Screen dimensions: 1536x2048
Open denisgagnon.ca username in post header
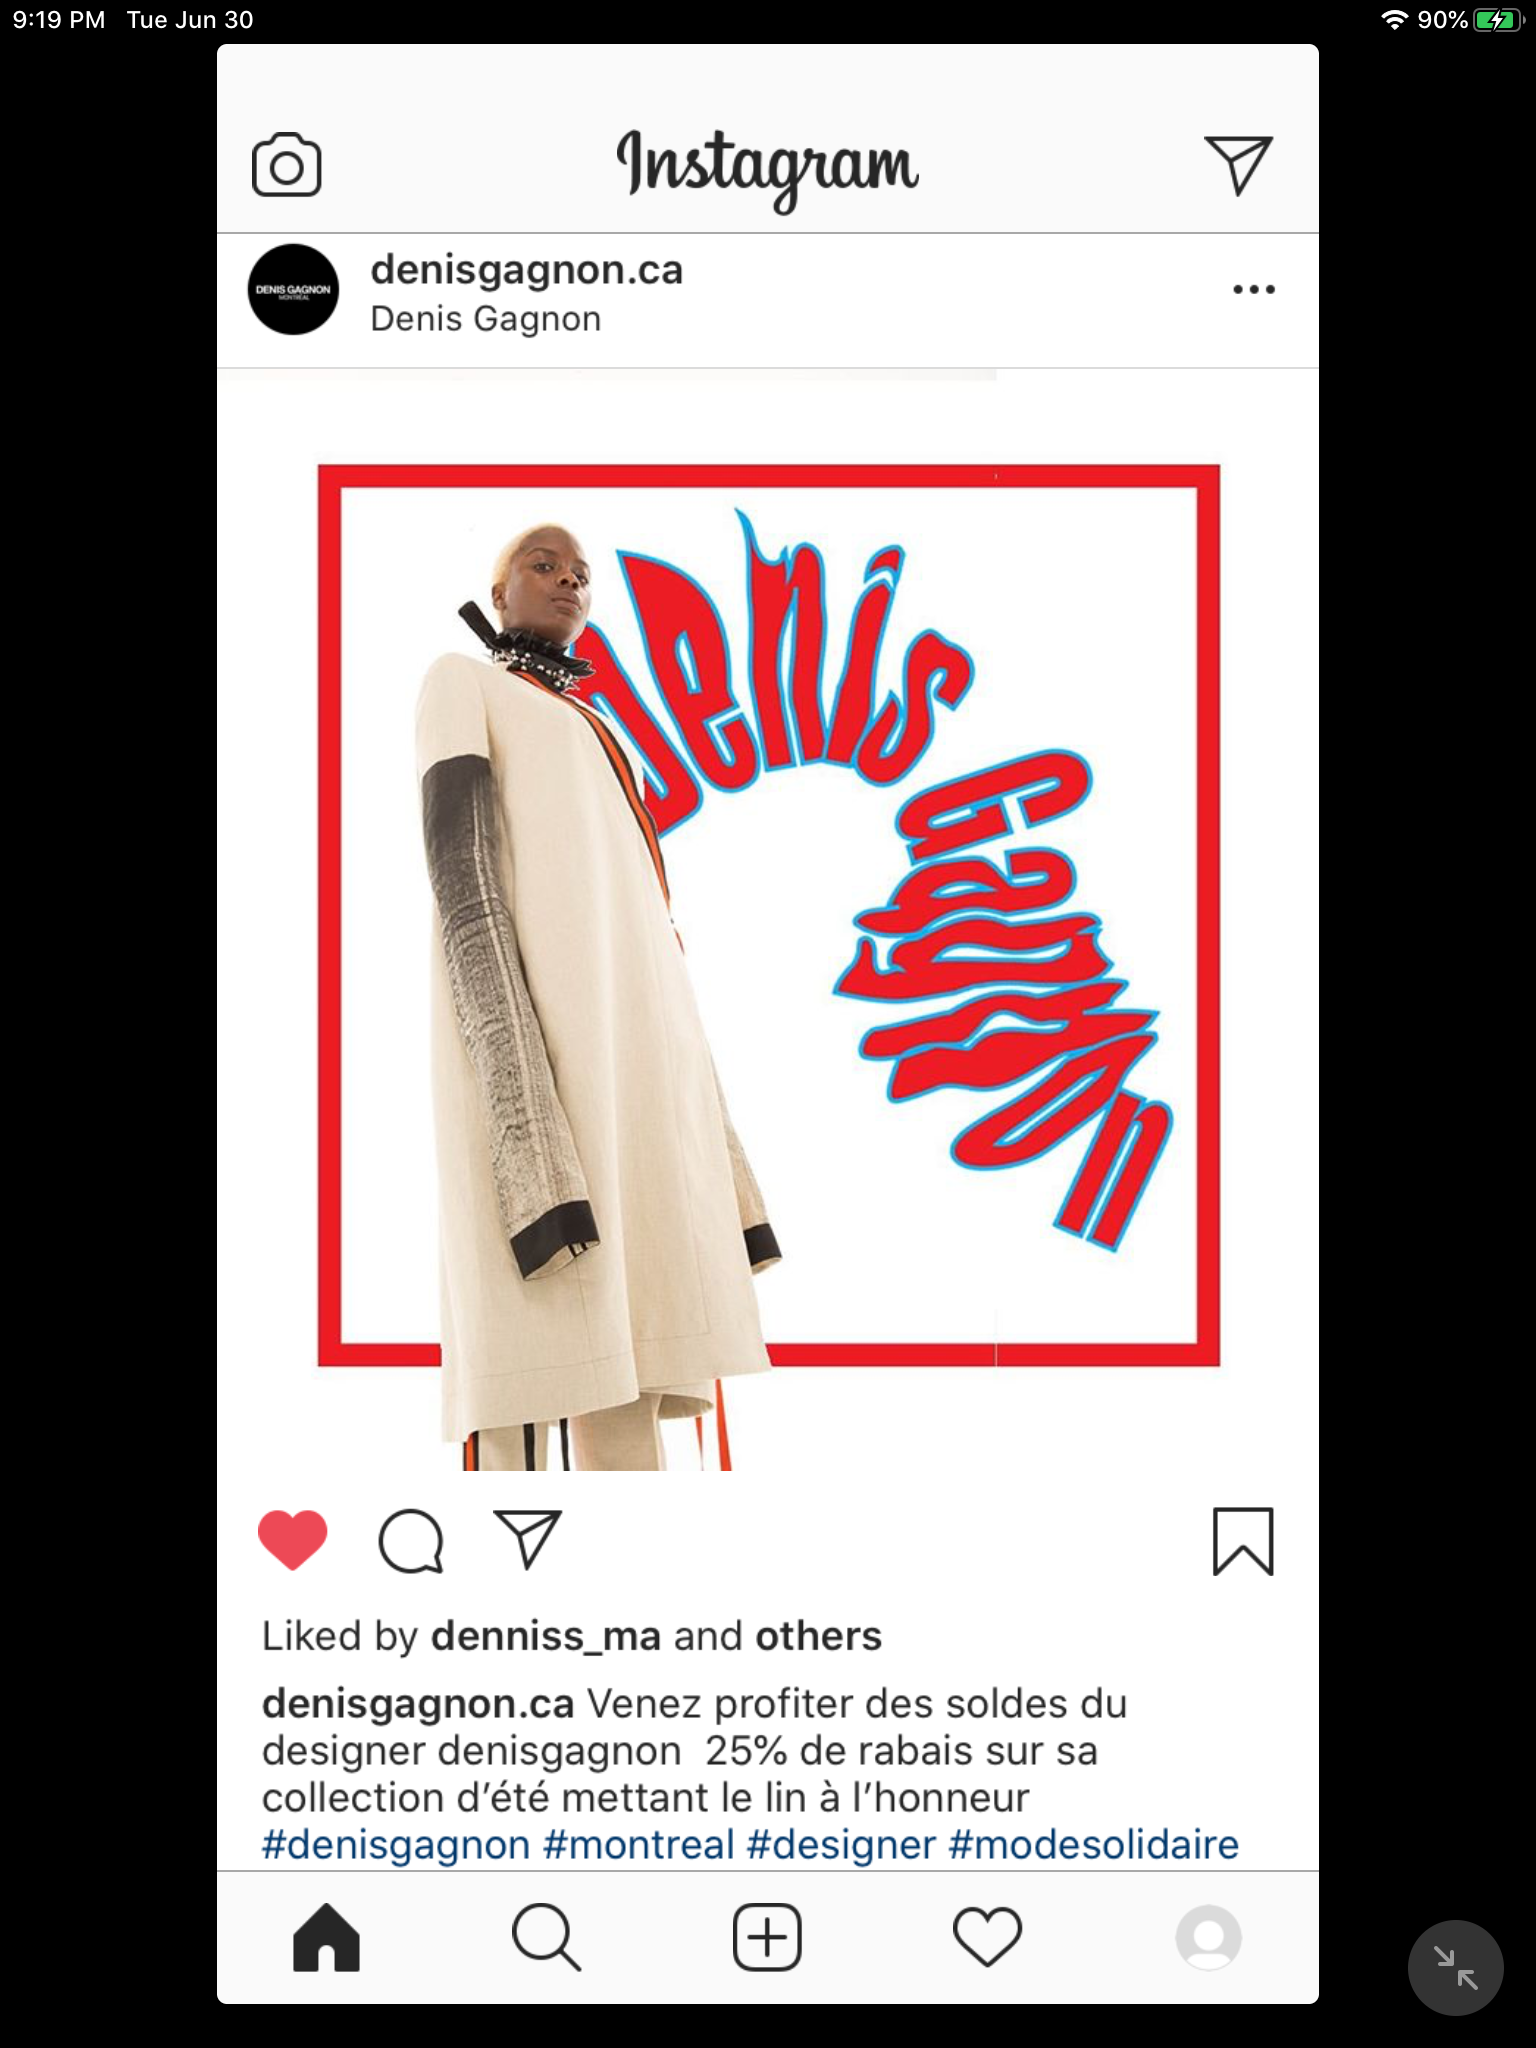[526, 270]
